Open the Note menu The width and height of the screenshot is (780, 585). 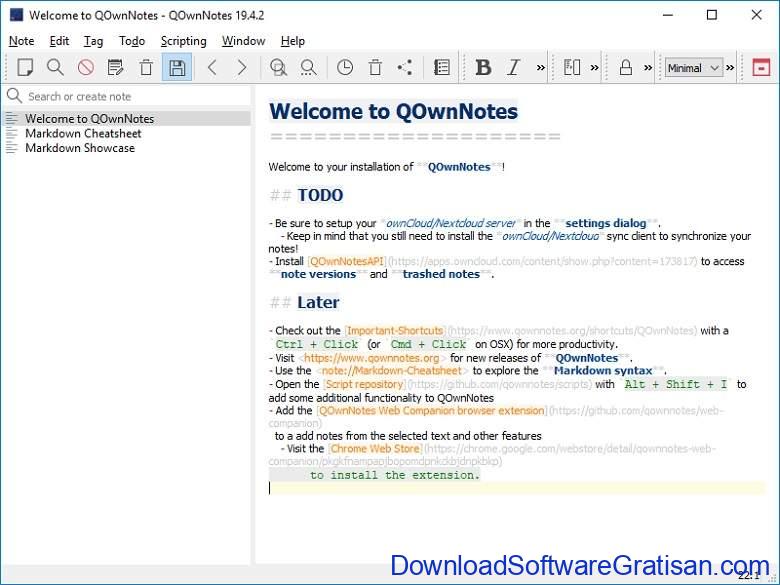tap(21, 41)
